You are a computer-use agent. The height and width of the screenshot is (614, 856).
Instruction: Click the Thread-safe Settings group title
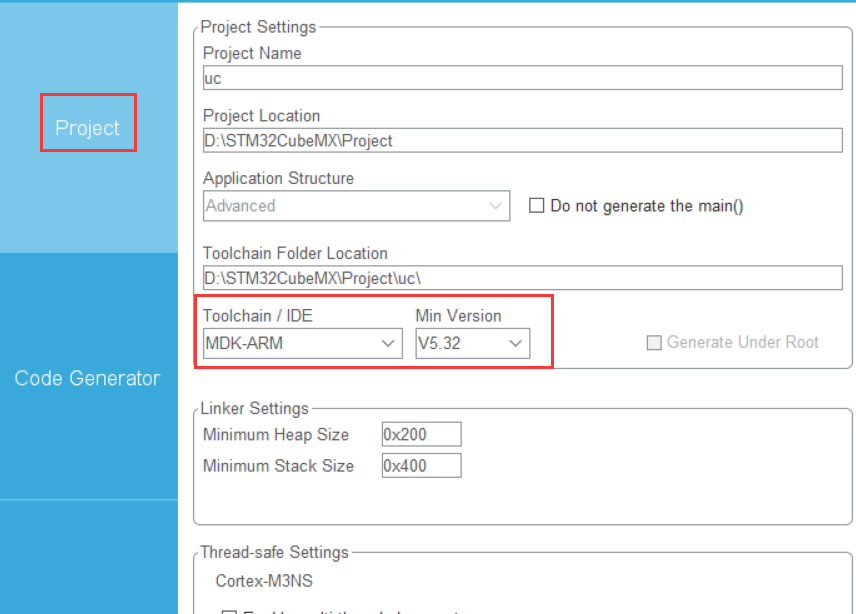[x=274, y=552]
